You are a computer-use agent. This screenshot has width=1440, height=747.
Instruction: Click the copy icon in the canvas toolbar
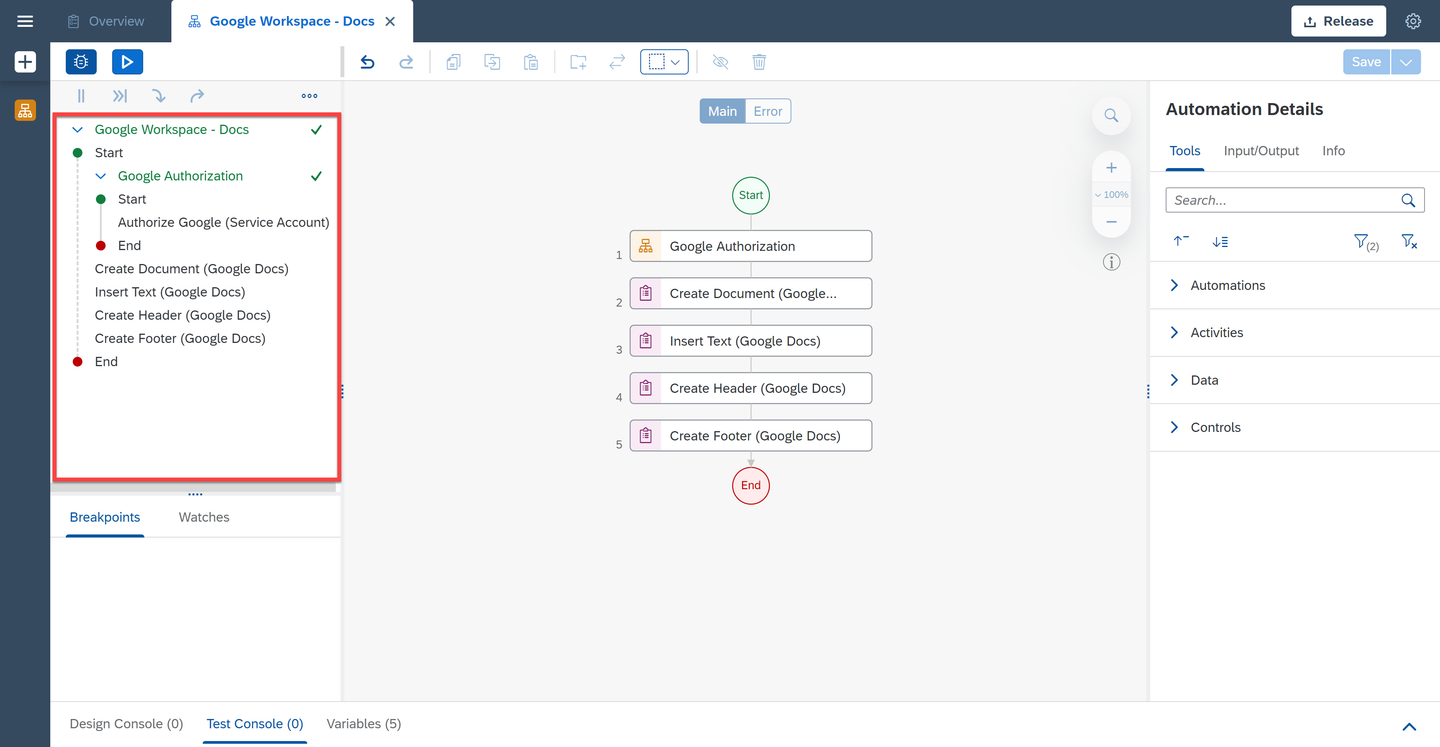pyautogui.click(x=453, y=62)
